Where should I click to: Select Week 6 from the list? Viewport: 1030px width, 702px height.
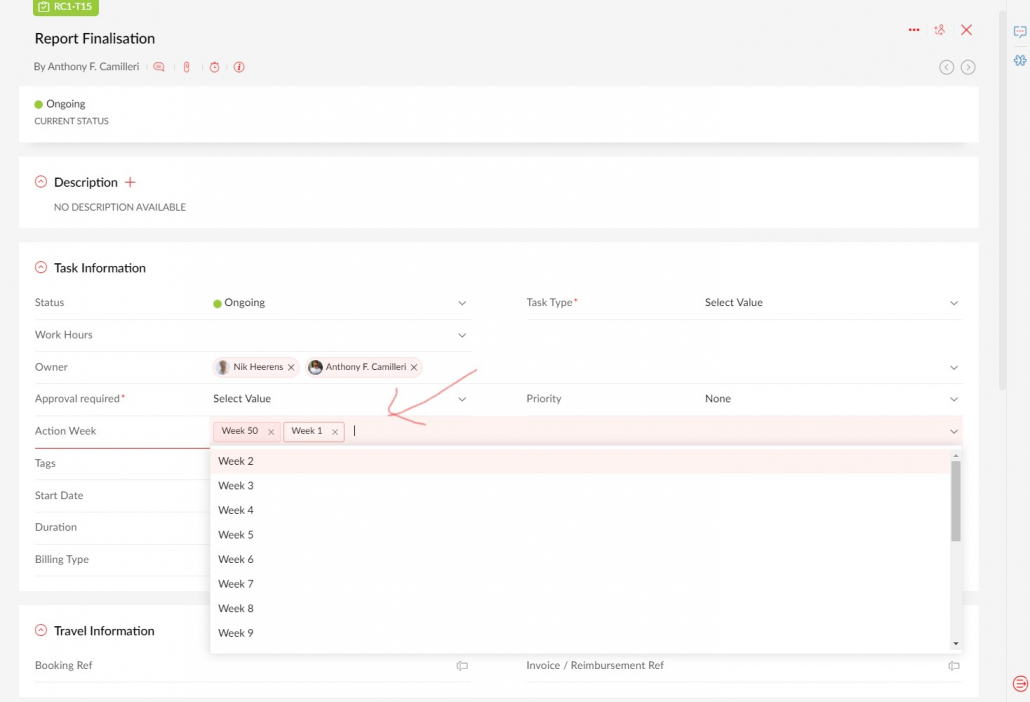580,559
